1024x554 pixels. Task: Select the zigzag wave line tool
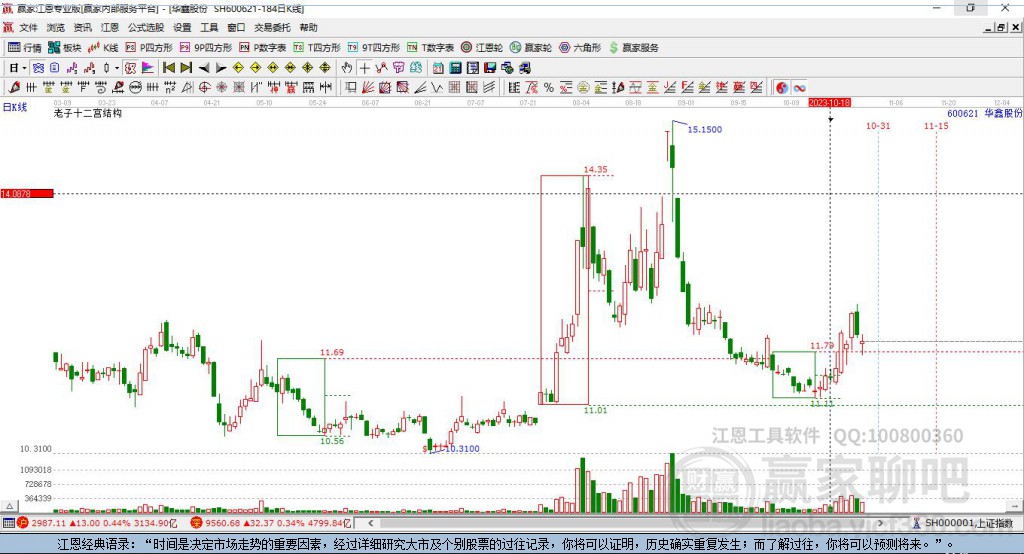[x=437, y=88]
